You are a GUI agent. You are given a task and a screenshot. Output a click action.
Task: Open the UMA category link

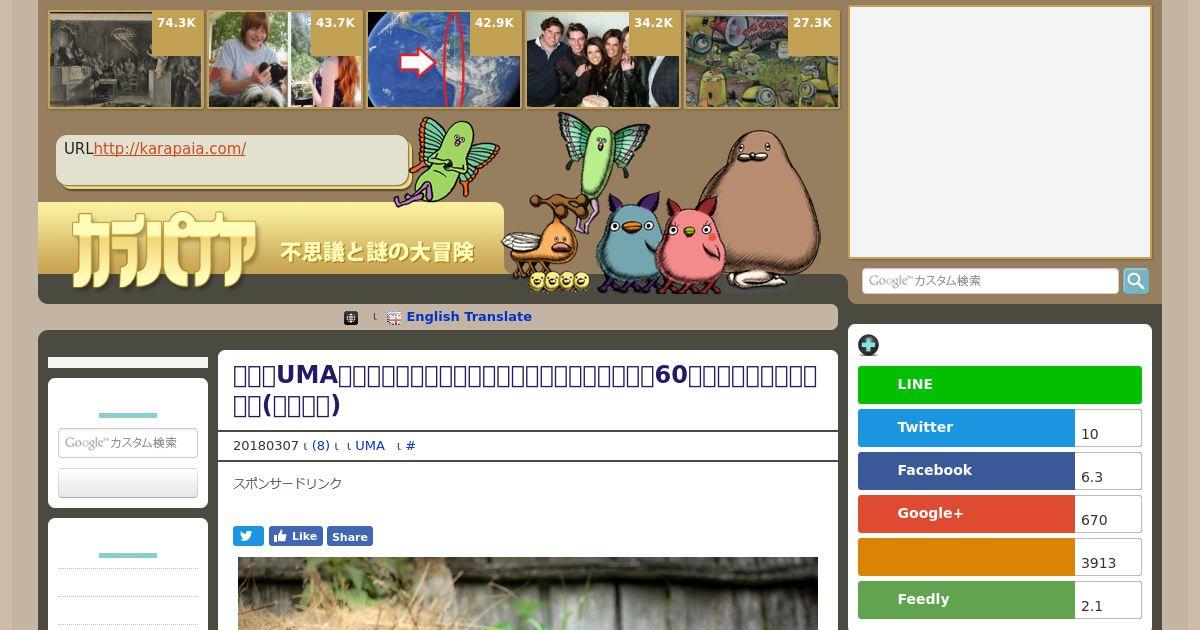[370, 446]
